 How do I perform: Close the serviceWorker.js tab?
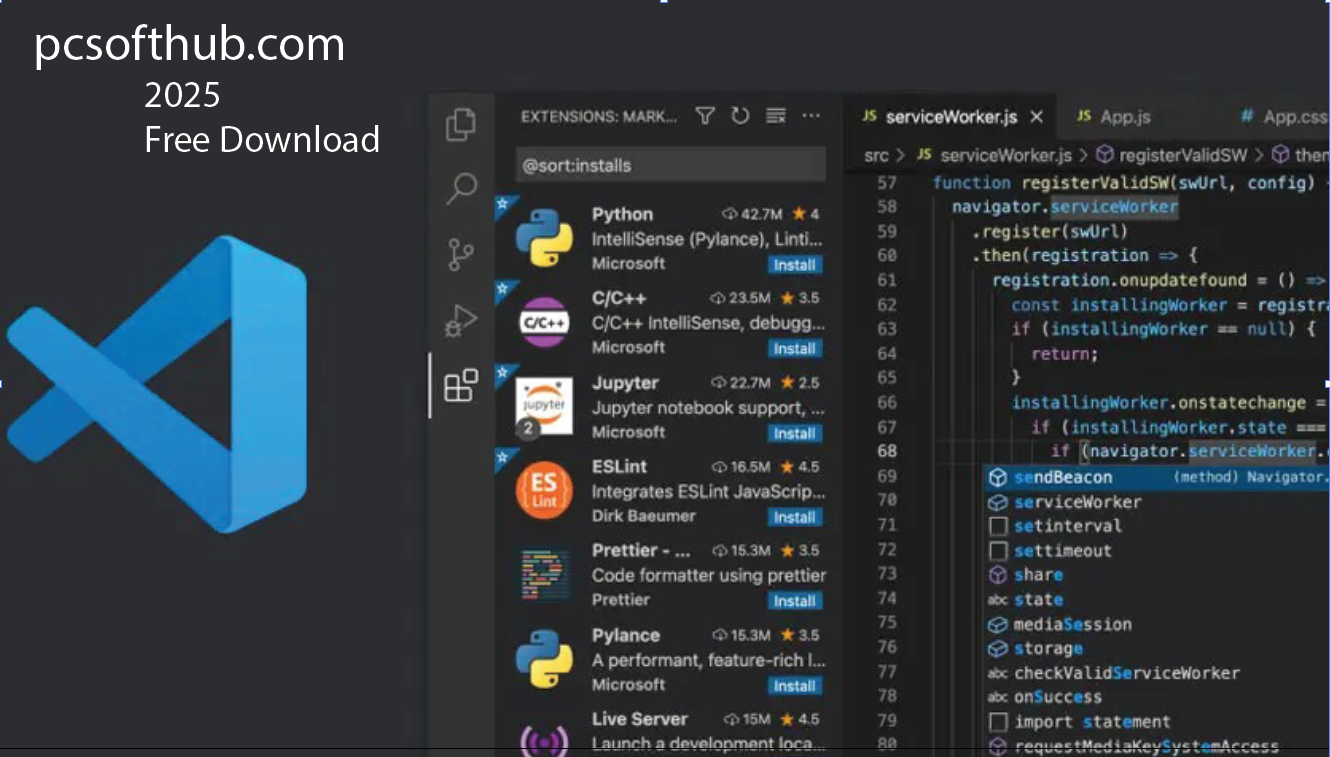tap(1037, 117)
